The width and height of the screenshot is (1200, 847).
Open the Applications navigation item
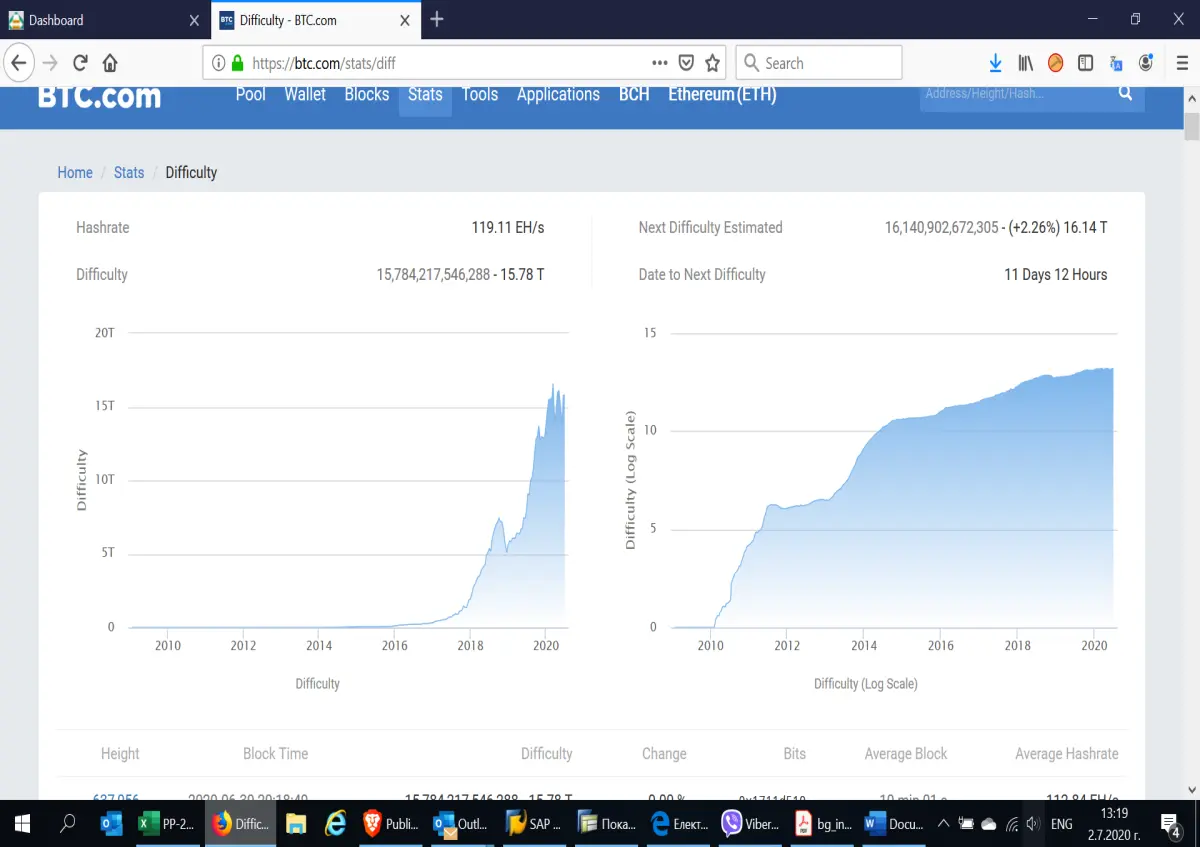(558, 94)
